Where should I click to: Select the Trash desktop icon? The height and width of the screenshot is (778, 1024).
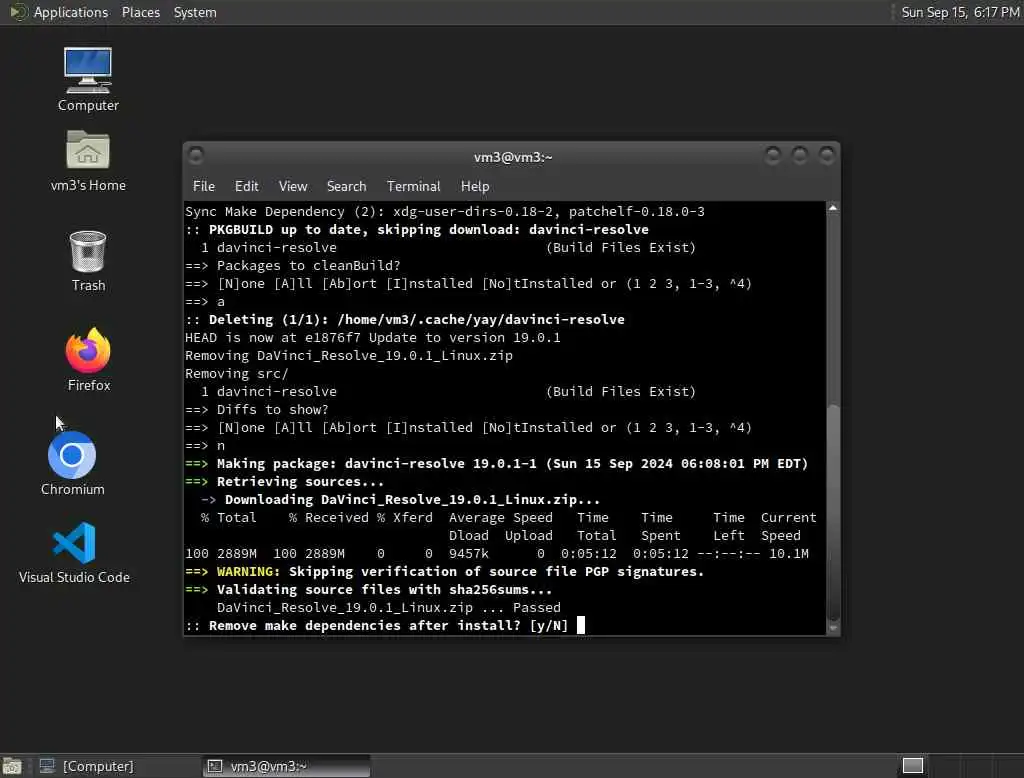point(88,261)
